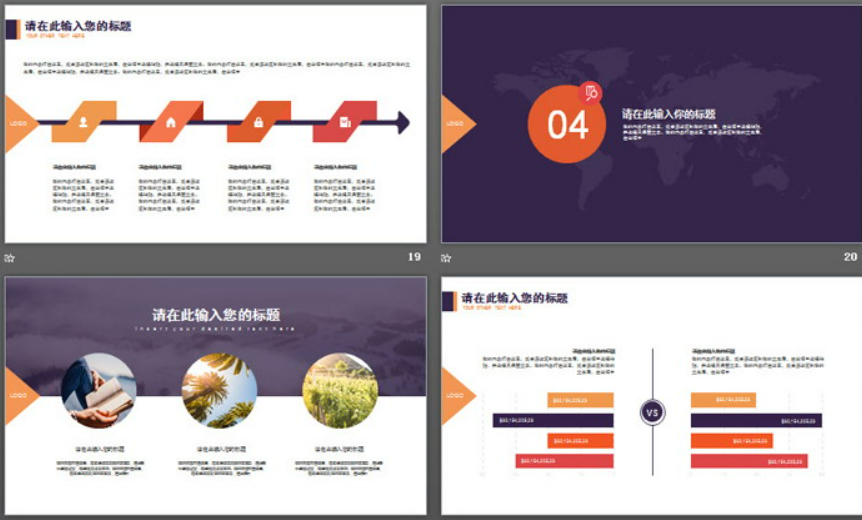Select the slide with three circular photos

216,396
